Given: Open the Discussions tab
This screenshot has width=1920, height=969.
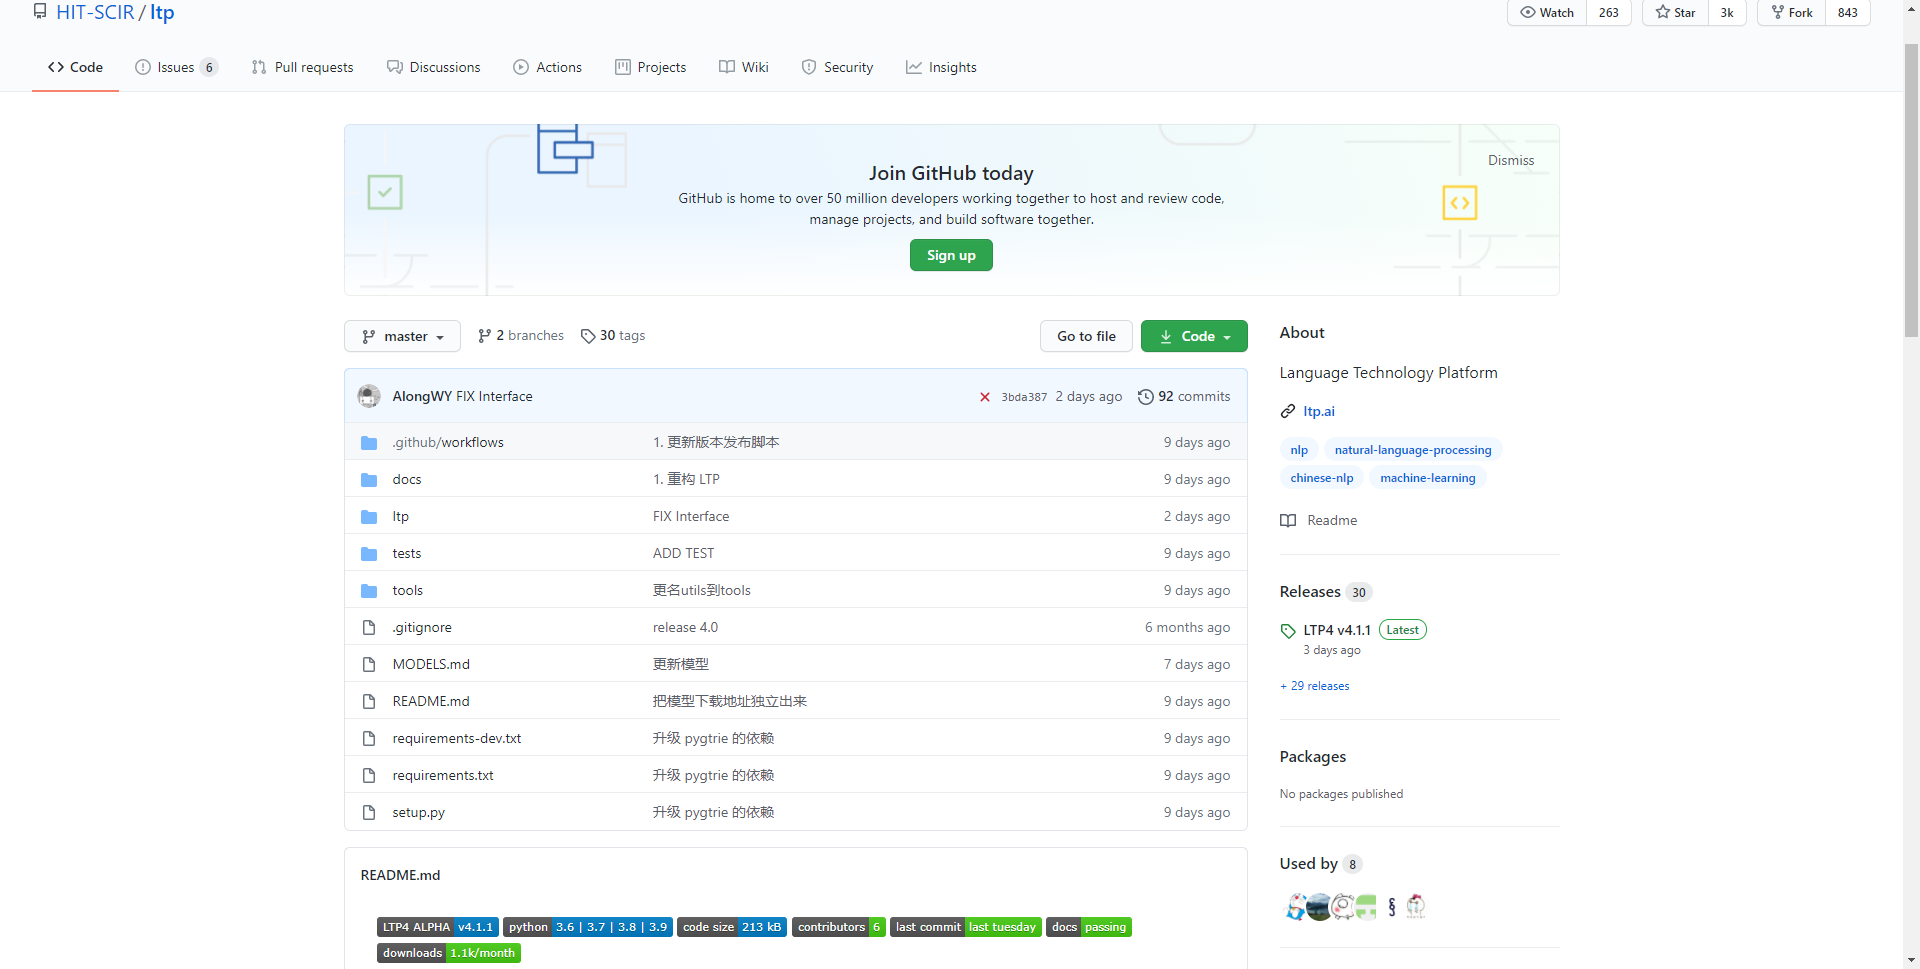Looking at the screenshot, I should [433, 67].
